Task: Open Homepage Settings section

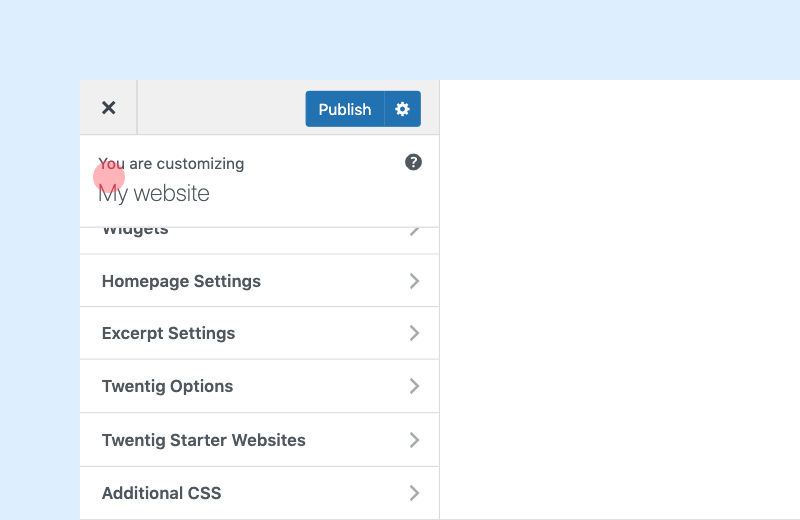Action: coord(260,281)
